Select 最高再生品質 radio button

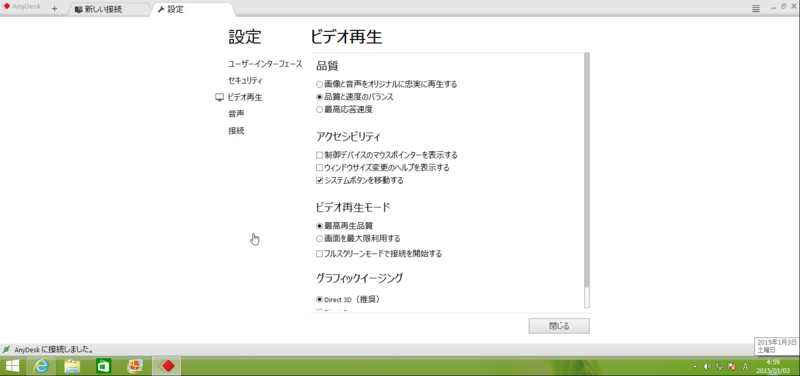[x=319, y=225]
